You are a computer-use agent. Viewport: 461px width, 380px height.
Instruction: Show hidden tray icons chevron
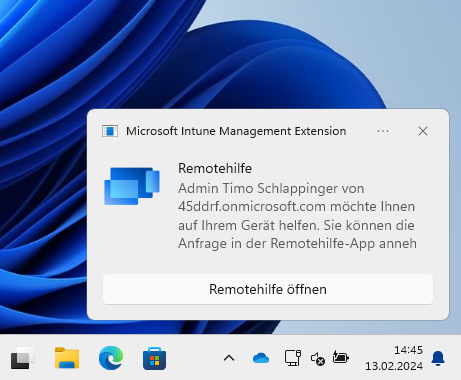(x=229, y=358)
